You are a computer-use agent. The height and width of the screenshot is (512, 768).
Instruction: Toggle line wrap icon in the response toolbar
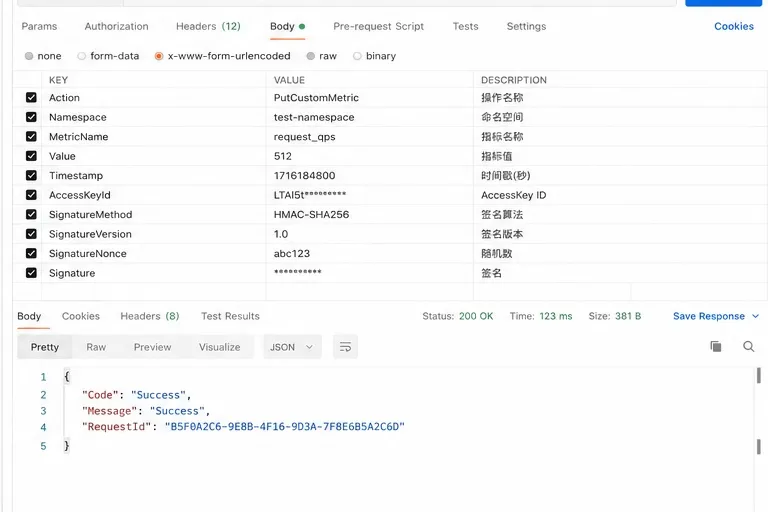pos(345,347)
